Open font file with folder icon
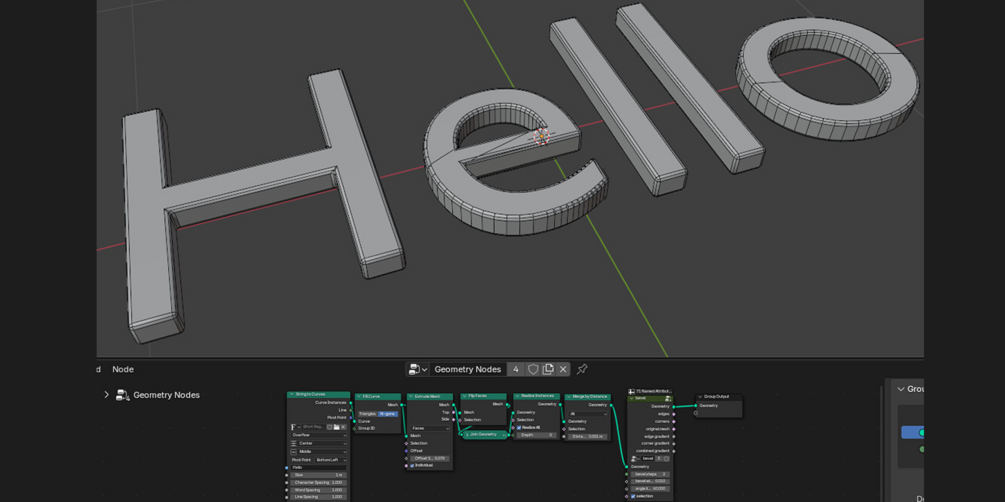 coord(336,427)
